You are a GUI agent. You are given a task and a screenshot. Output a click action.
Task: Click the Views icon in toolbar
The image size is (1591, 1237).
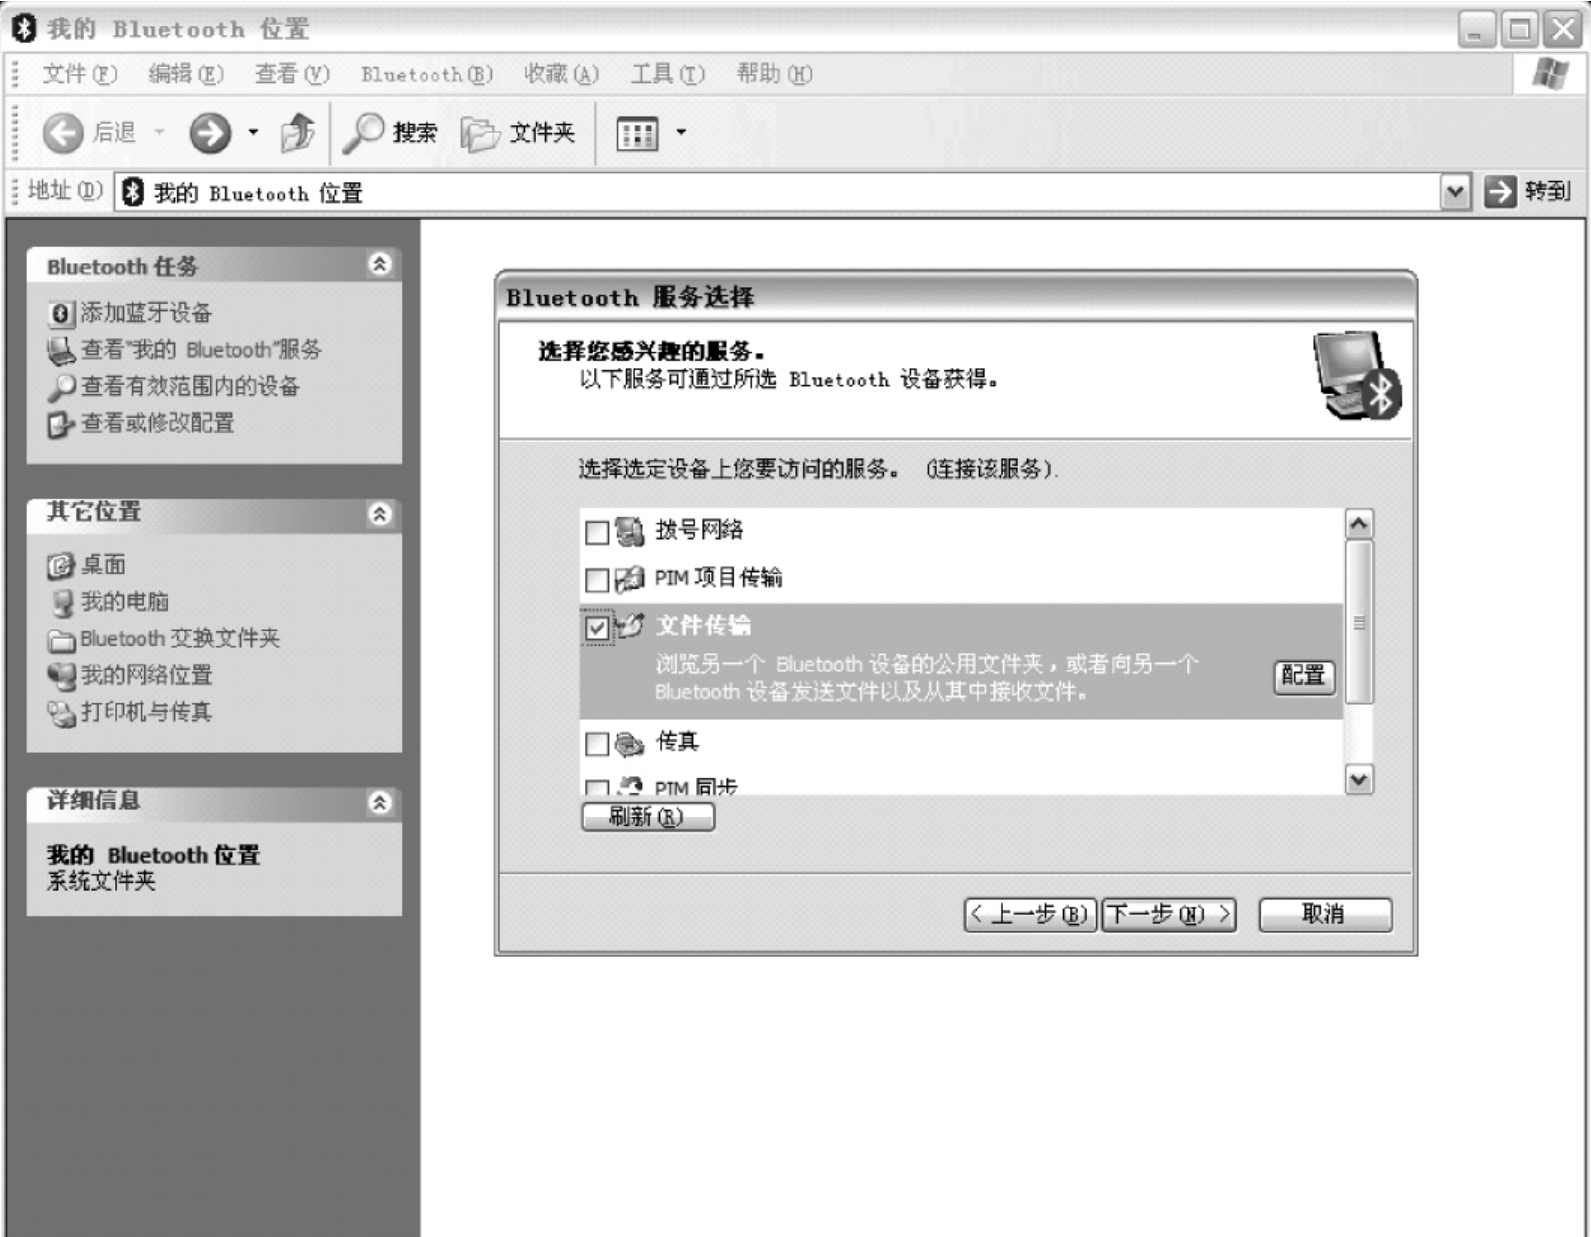coord(637,133)
